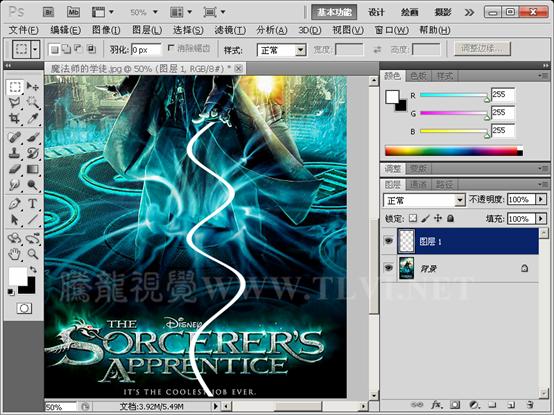Click the 羽化 feather input field

click(146, 50)
